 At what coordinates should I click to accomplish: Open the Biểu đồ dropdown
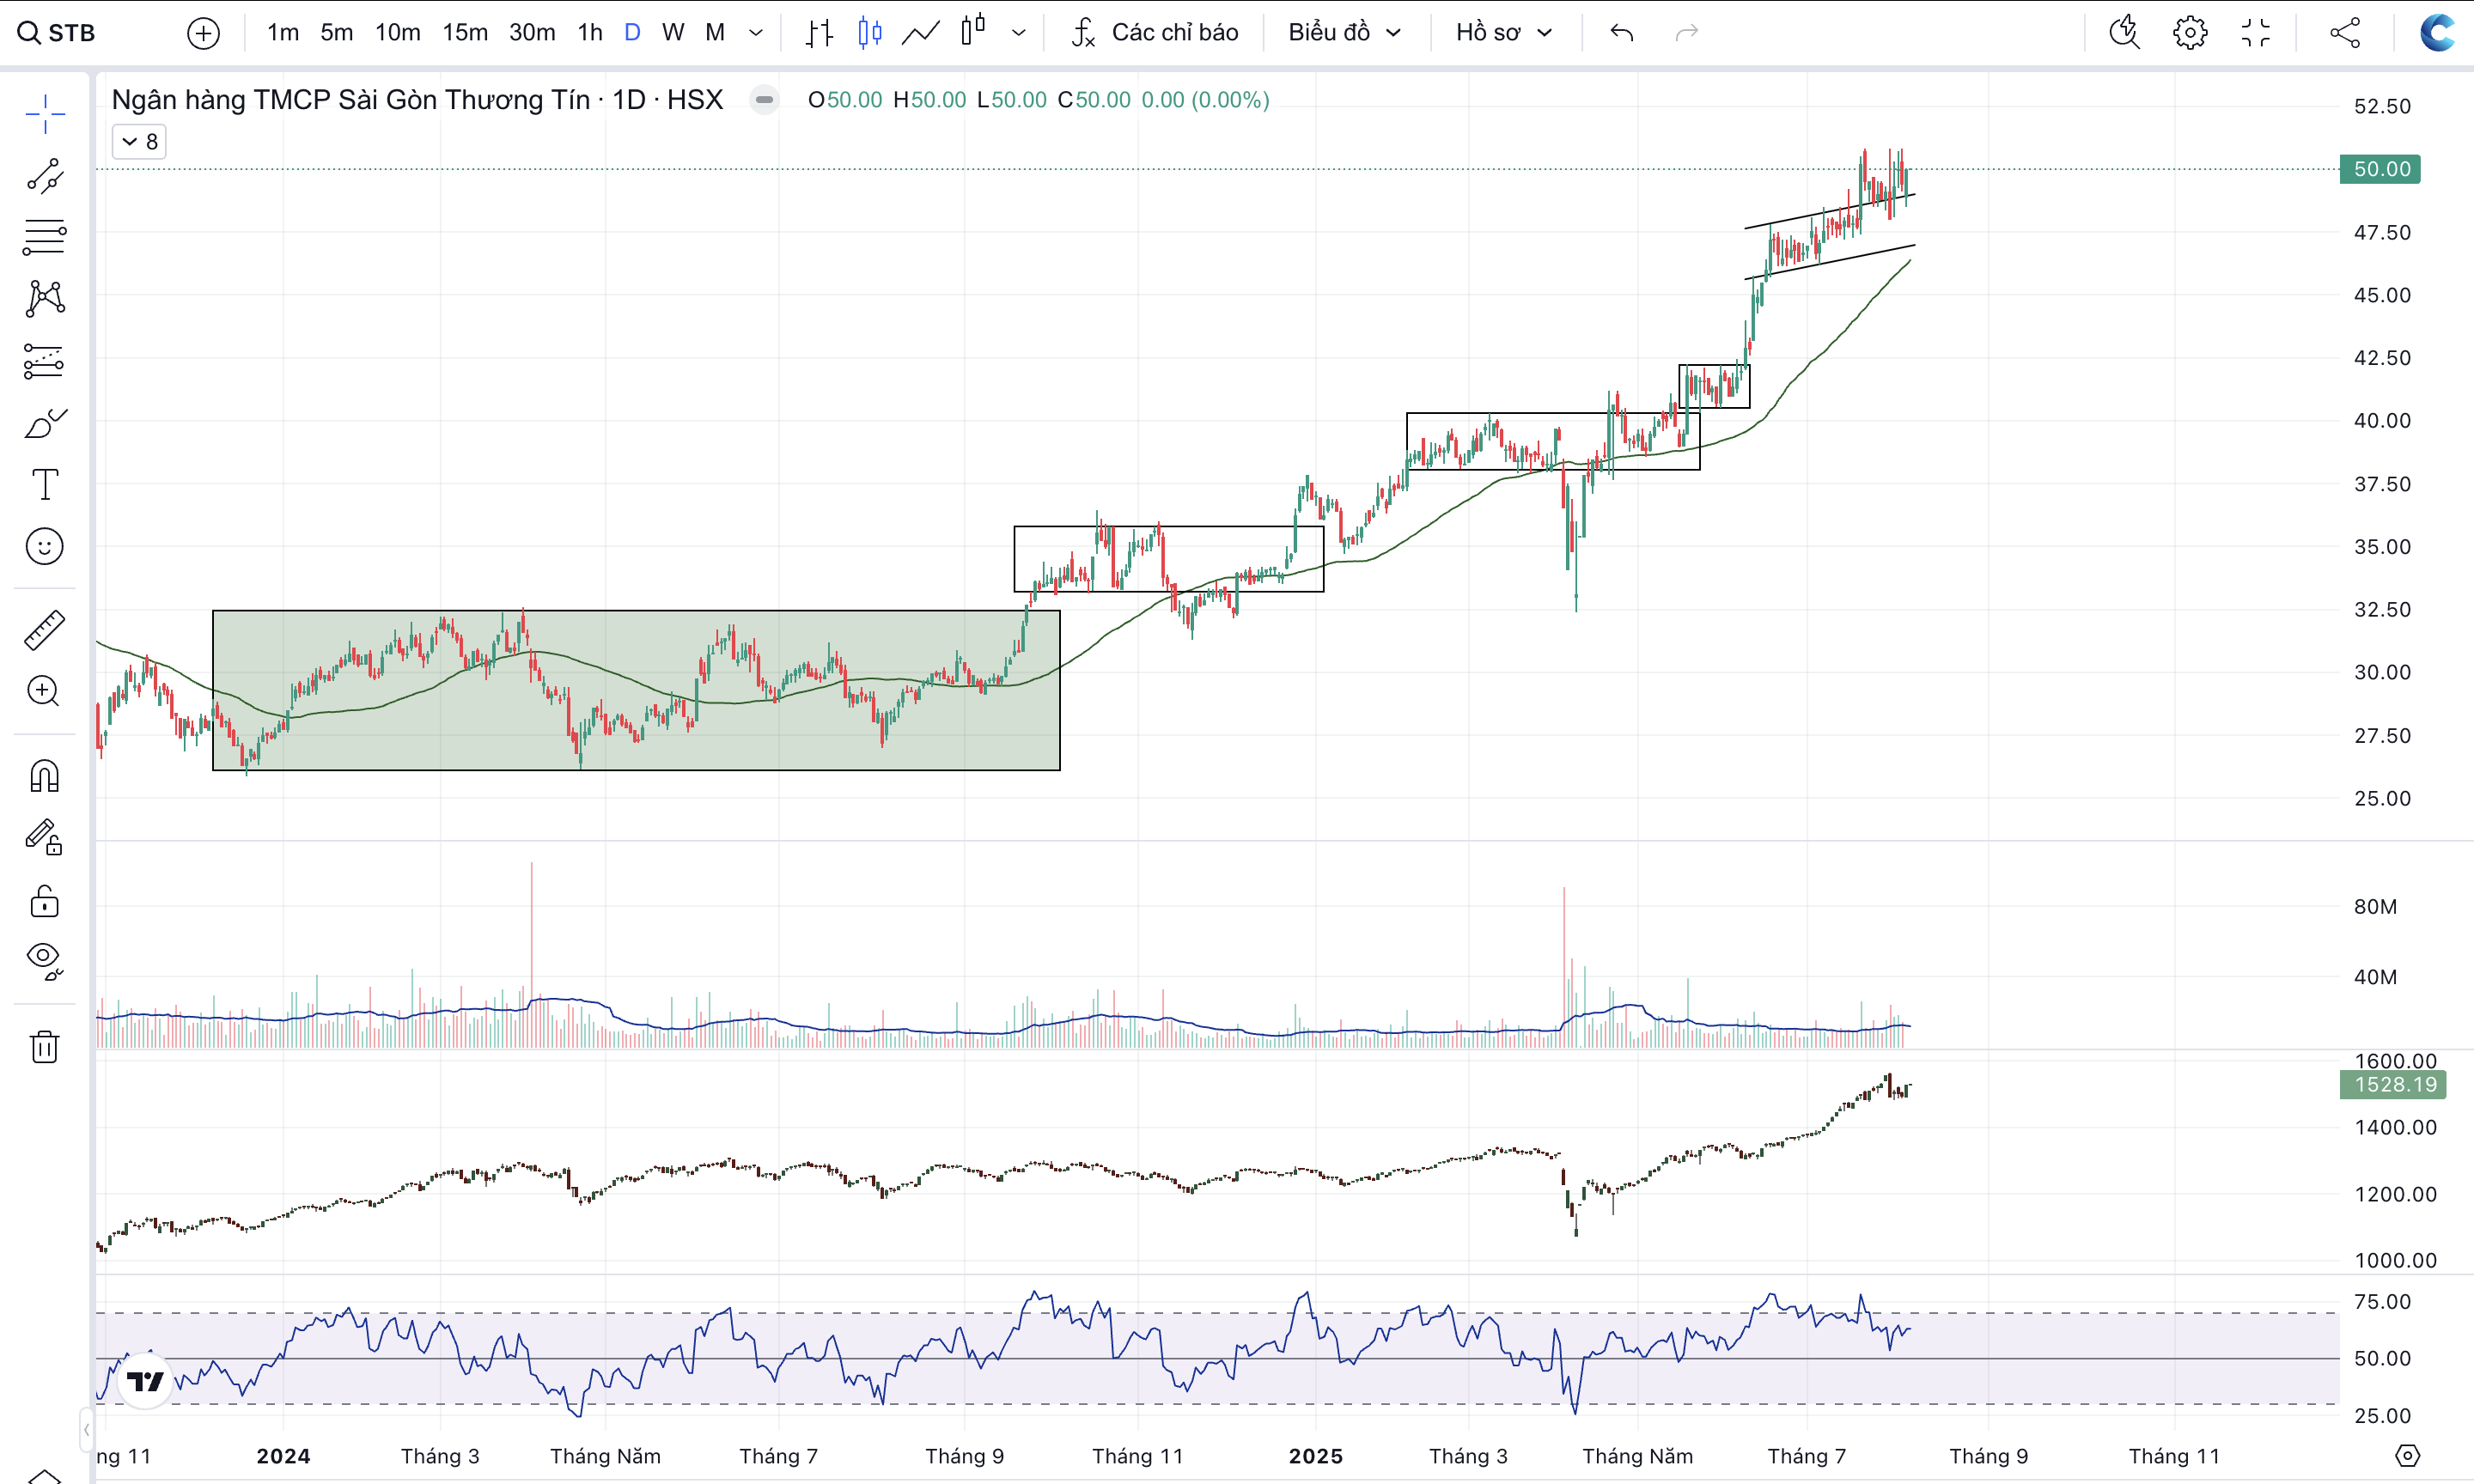click(x=1343, y=33)
